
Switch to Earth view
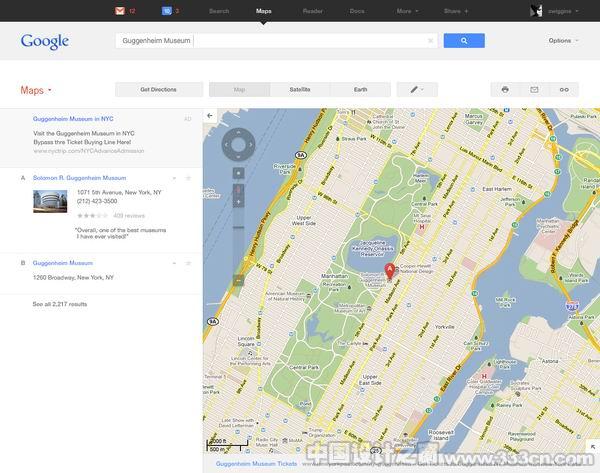click(x=360, y=90)
